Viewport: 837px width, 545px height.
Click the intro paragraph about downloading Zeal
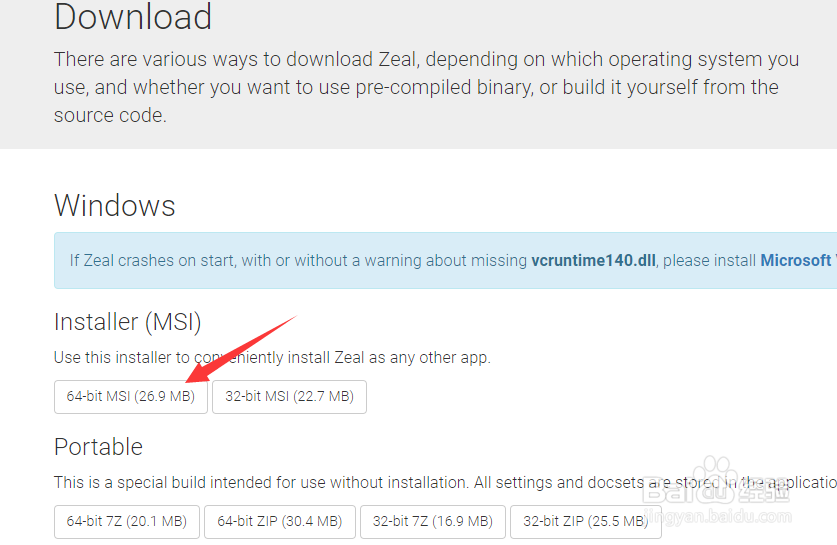click(x=427, y=87)
